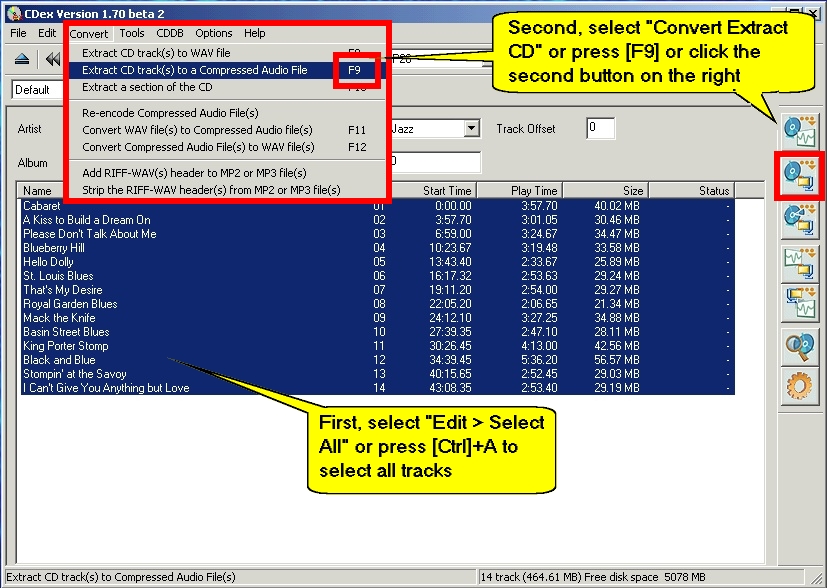The width and height of the screenshot is (827, 588).
Task: Click the CDDB magnifier lookup icon
Action: coord(800,347)
